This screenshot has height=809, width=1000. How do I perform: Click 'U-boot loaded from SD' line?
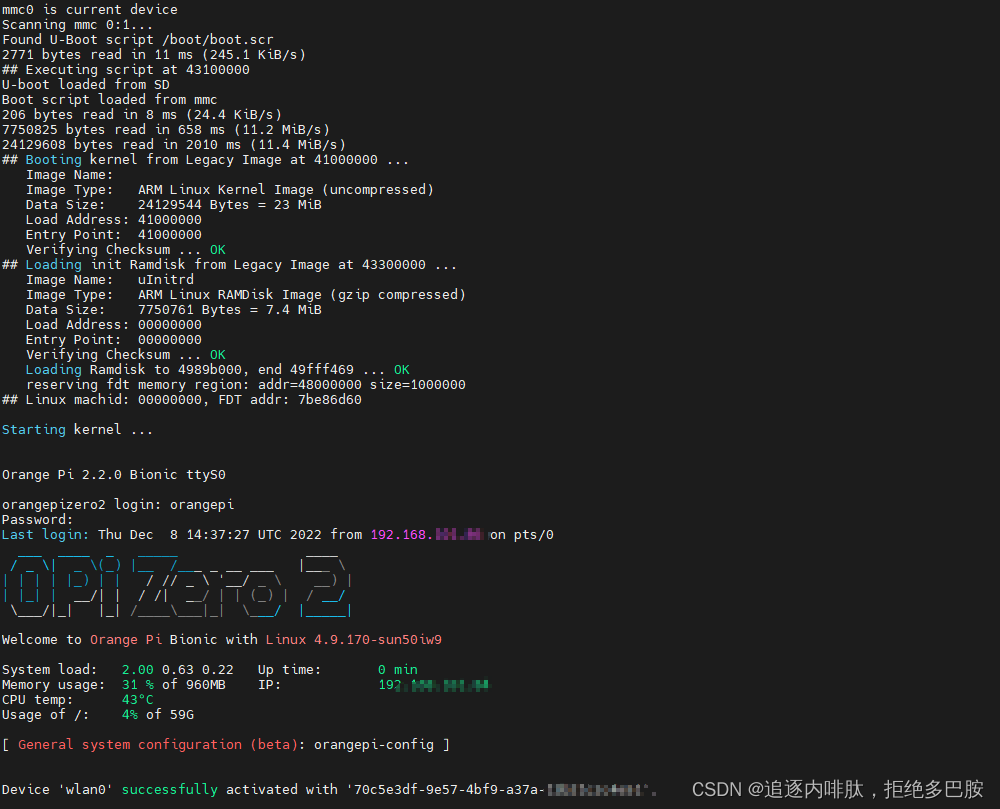click(x=86, y=85)
